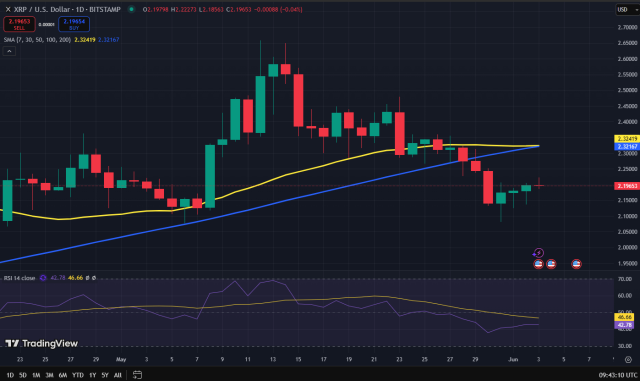Select the 1M time range

point(36,375)
